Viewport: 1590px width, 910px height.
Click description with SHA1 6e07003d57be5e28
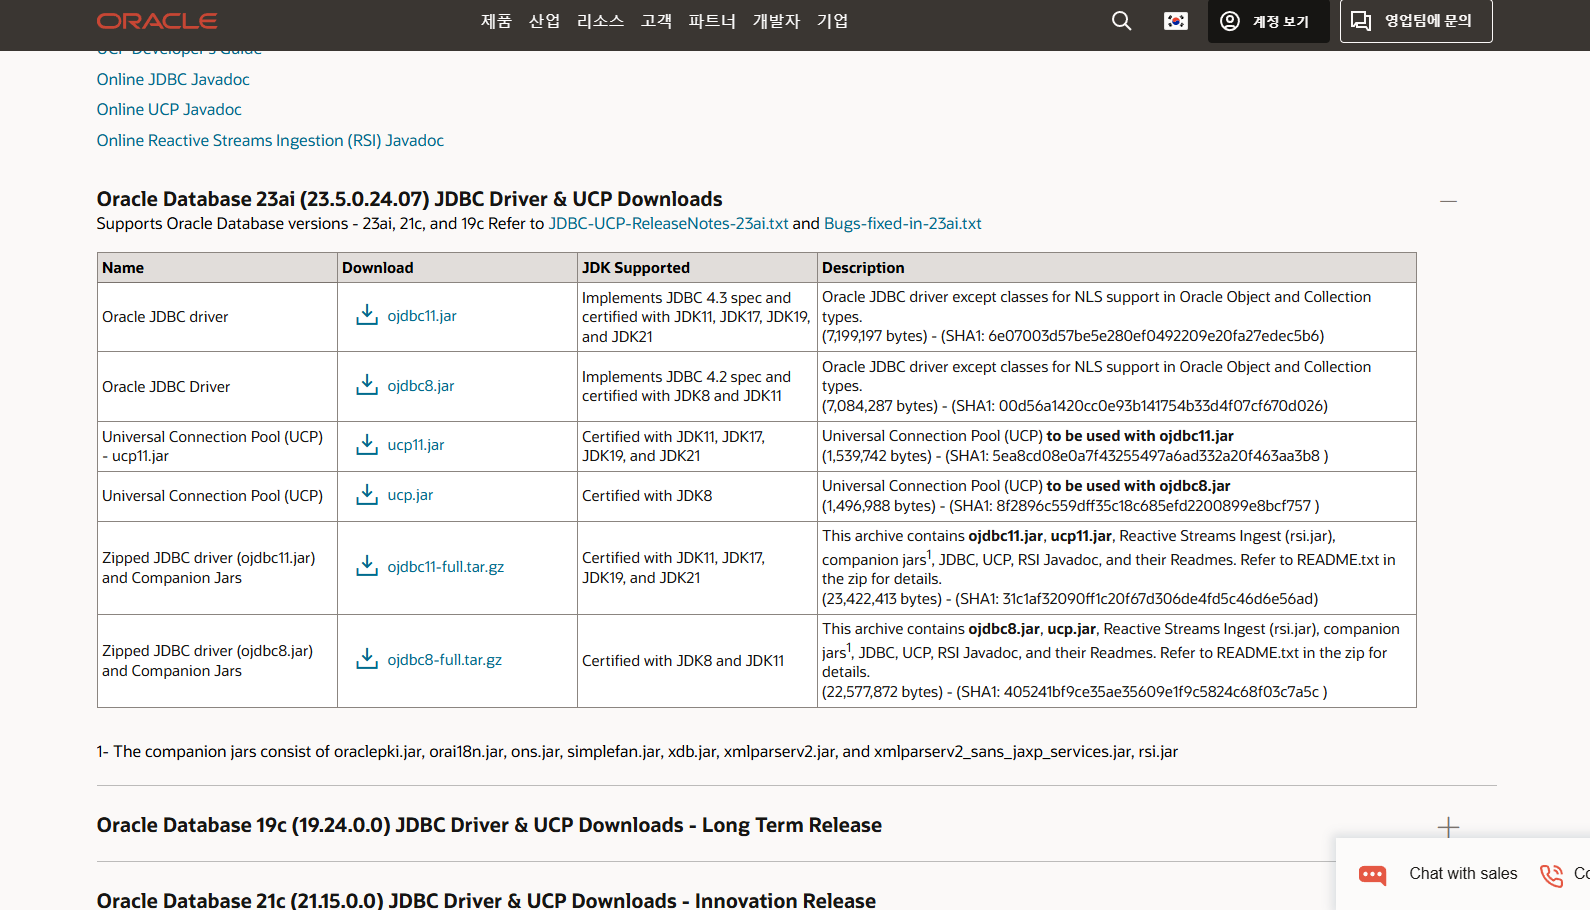[1116, 317]
